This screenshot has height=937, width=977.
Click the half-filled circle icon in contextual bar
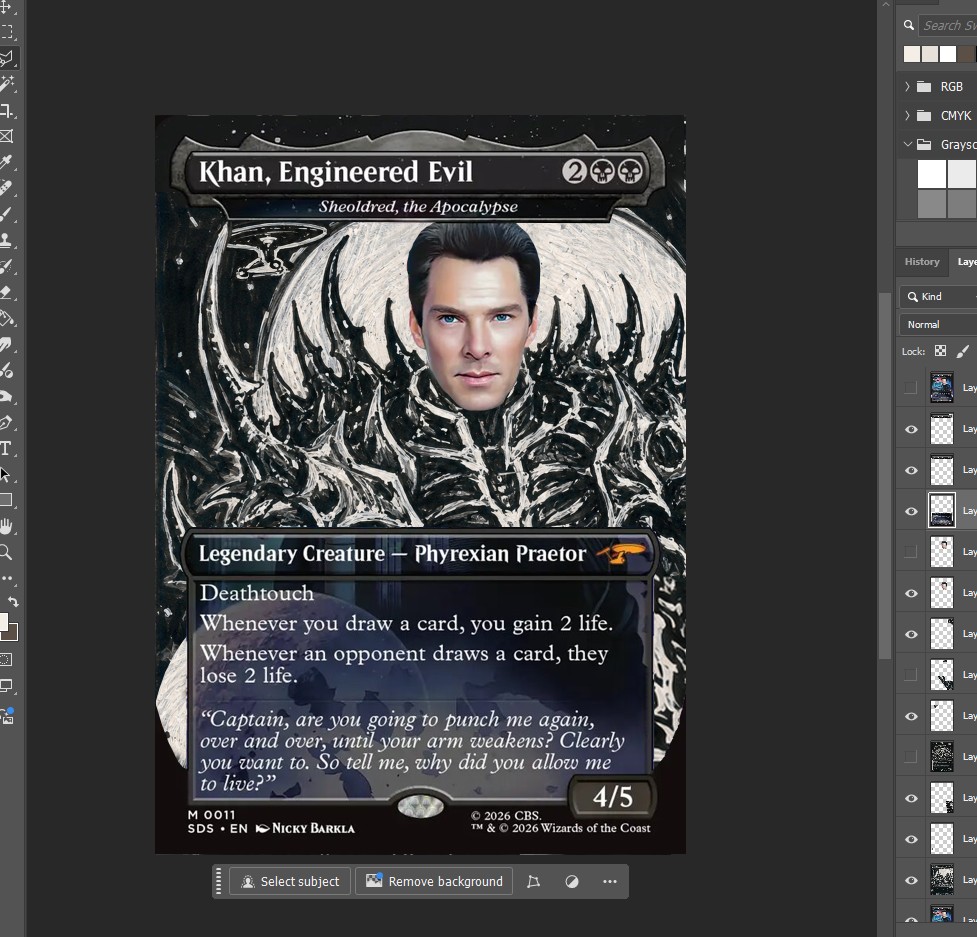click(571, 882)
